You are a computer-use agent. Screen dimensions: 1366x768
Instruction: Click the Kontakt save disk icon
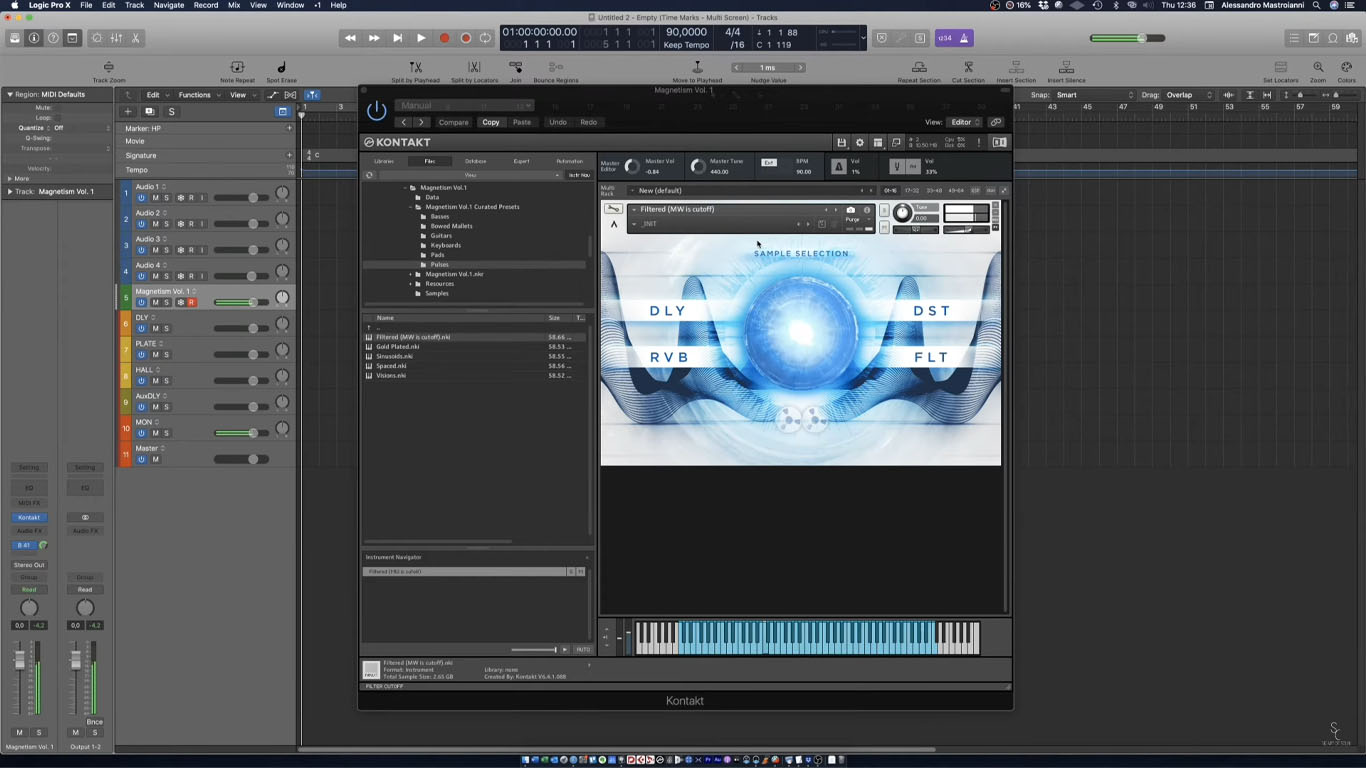click(x=841, y=143)
